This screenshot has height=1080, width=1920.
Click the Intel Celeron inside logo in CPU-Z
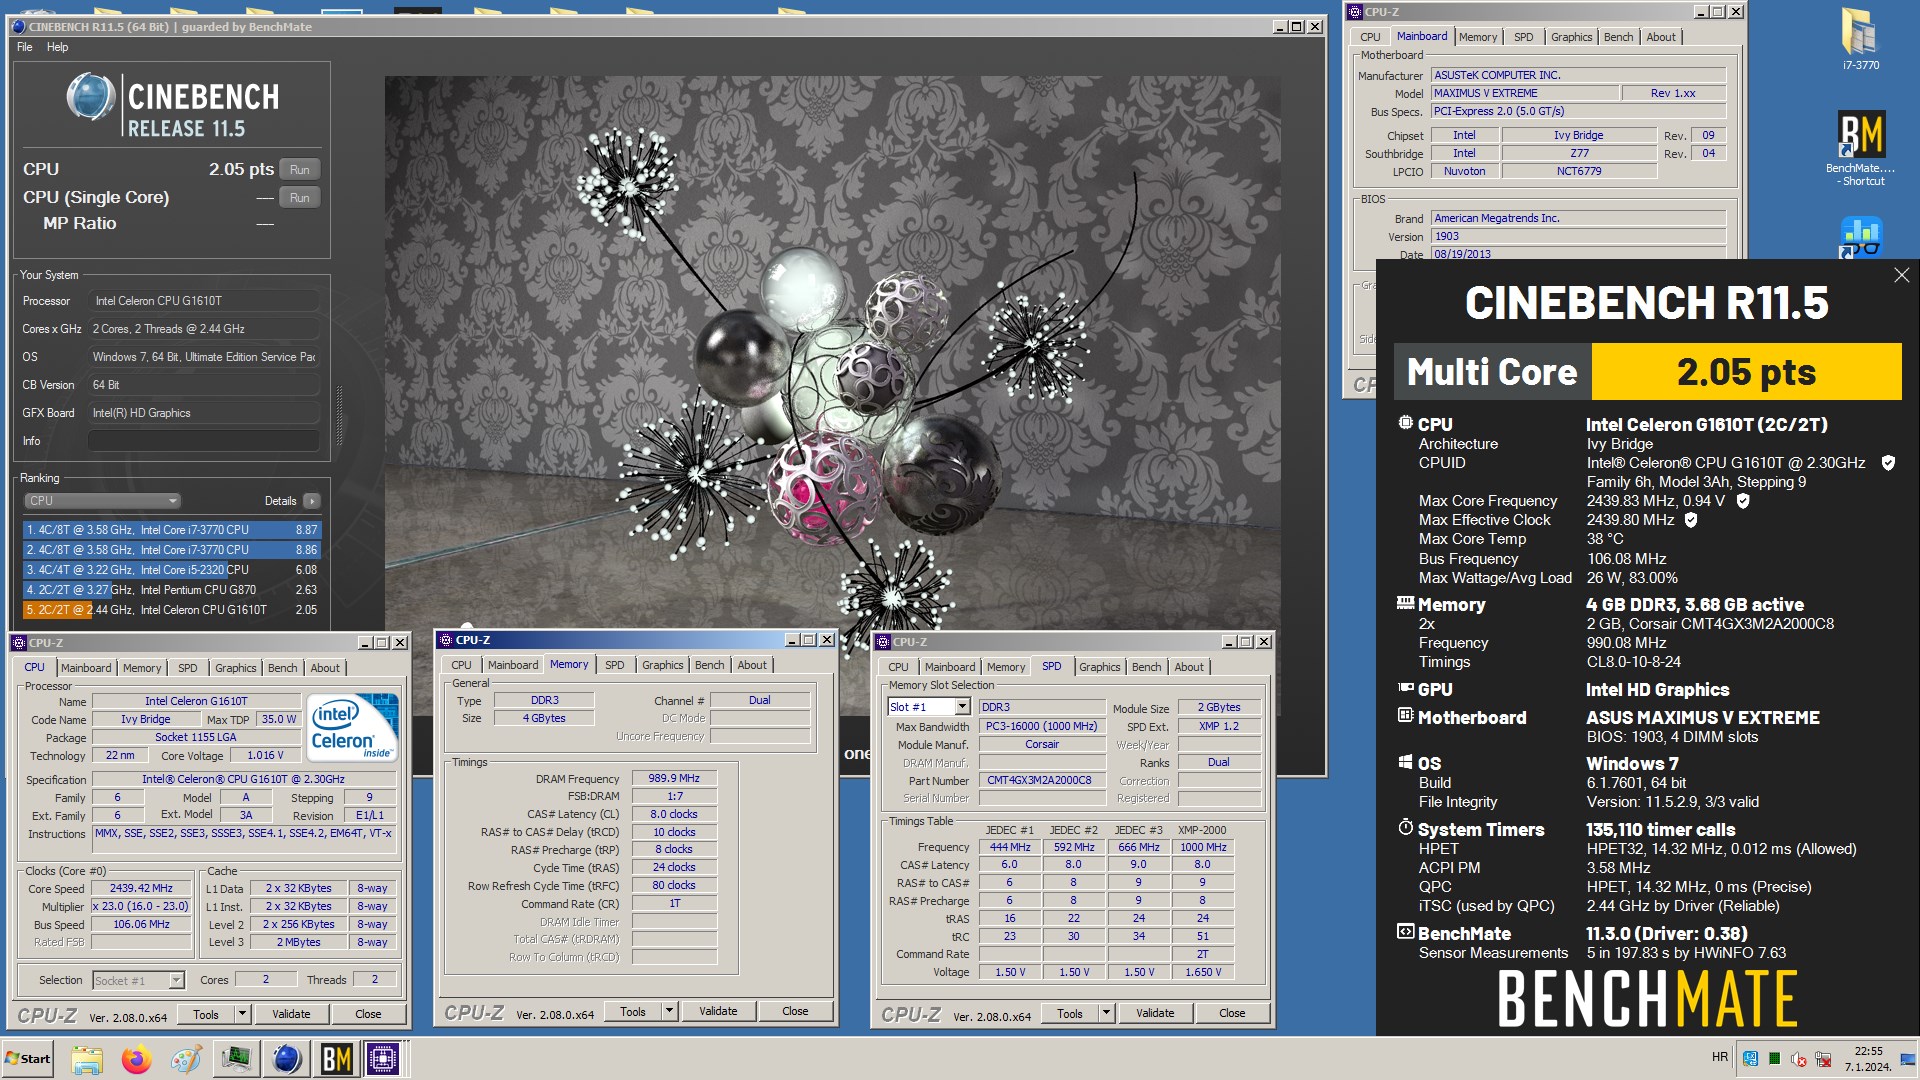point(352,727)
